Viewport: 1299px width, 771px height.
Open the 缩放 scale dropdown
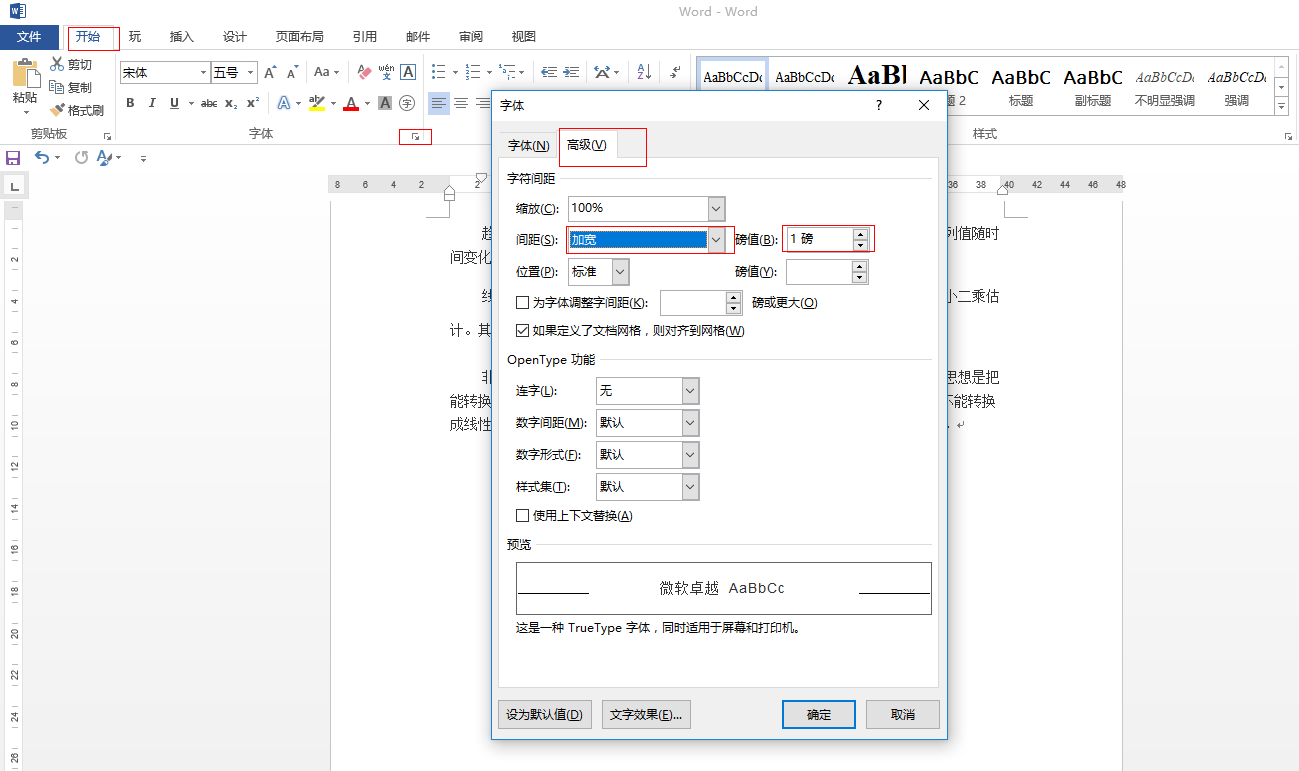716,208
